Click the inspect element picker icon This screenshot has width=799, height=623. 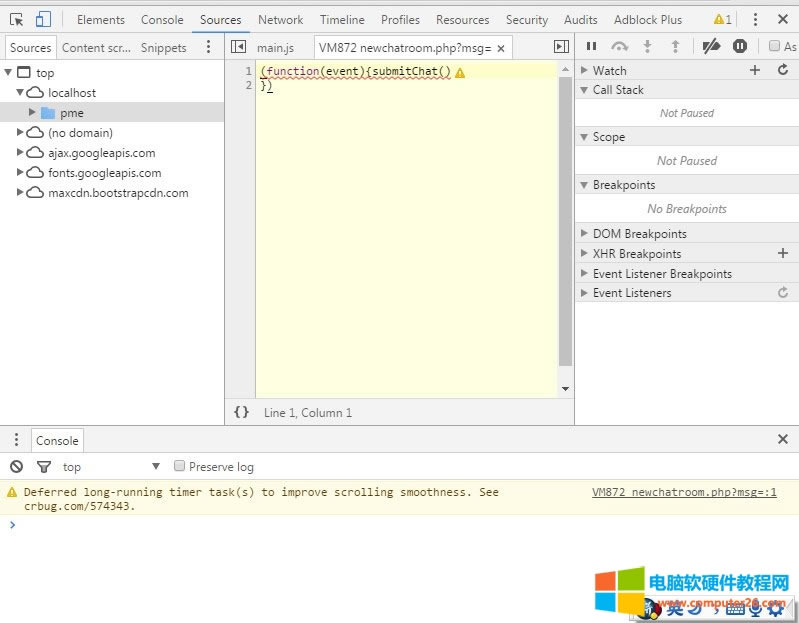tap(16, 19)
